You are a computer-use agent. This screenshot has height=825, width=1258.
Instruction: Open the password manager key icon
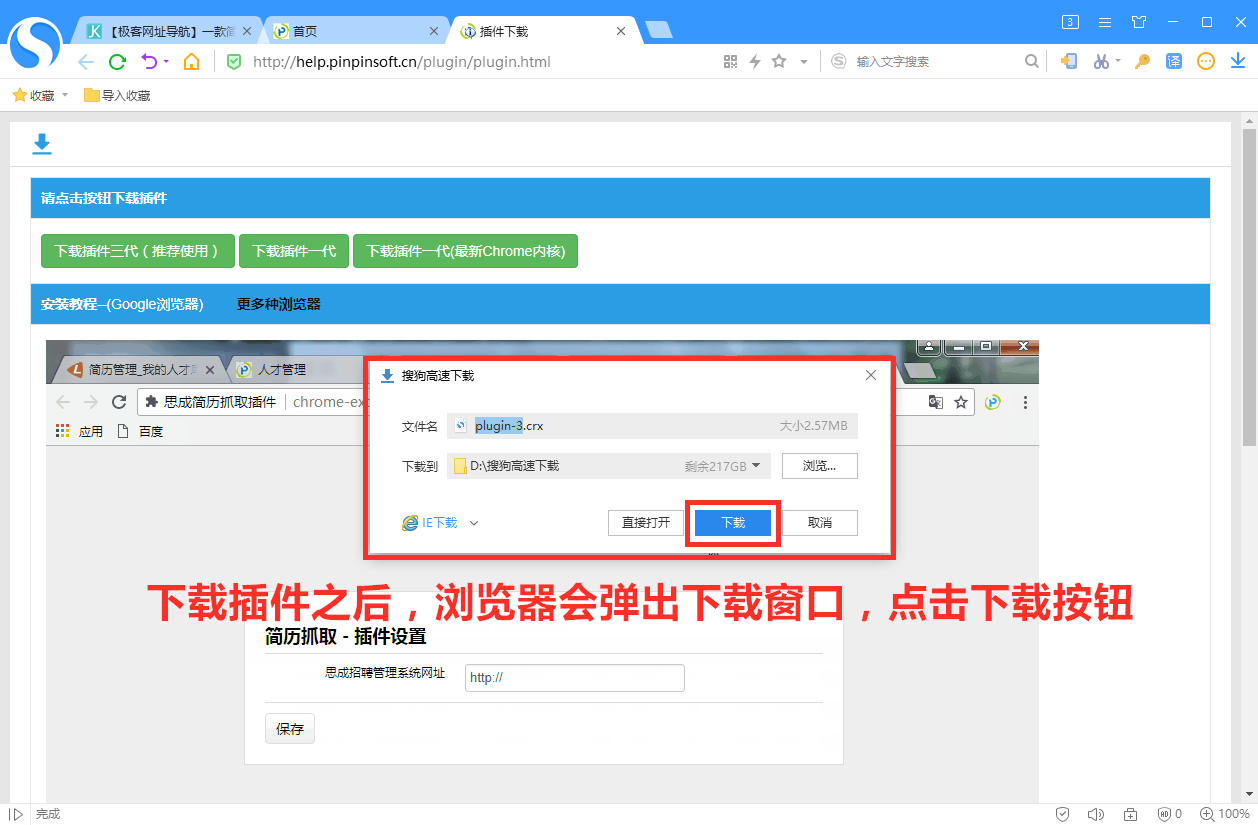1141,61
